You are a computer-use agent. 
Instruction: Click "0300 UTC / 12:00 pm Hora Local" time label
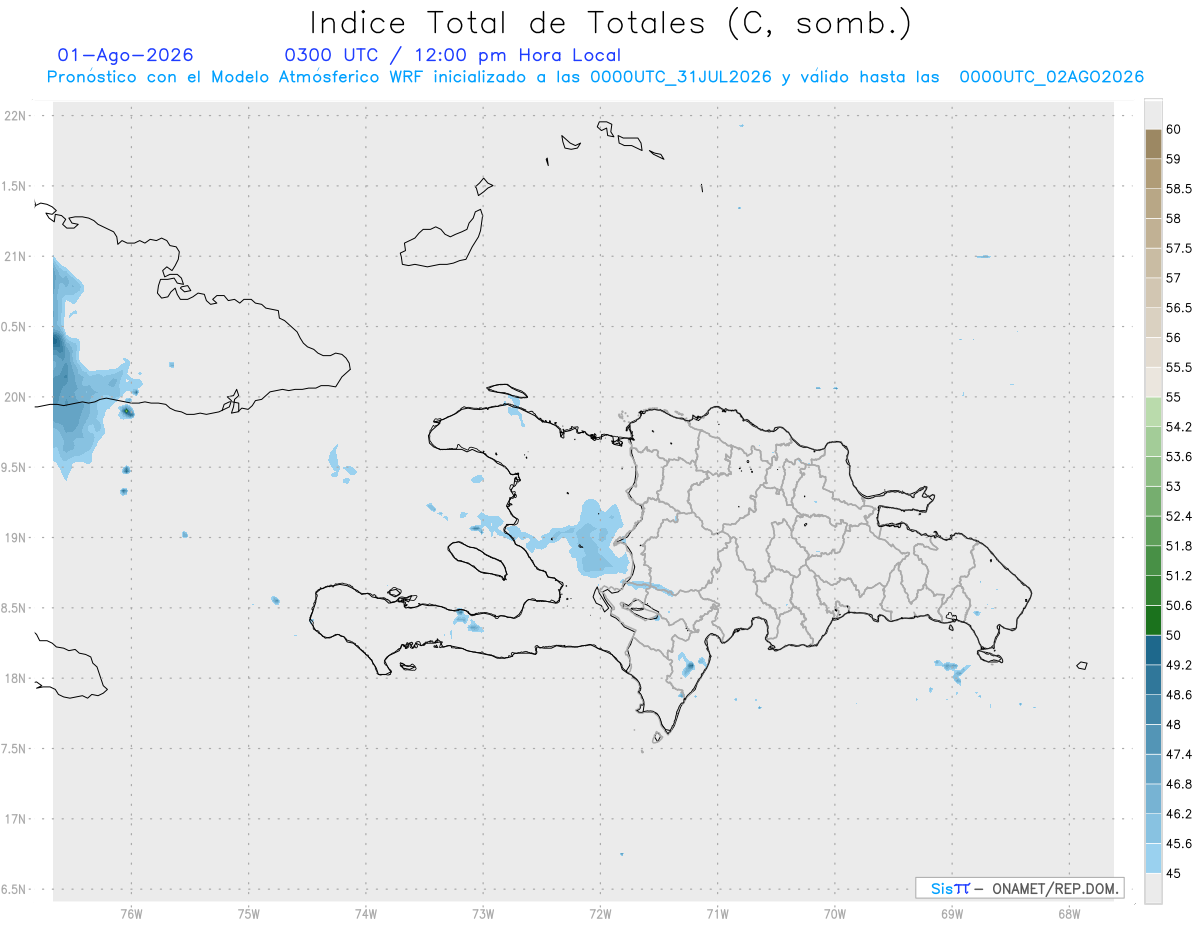453,56
